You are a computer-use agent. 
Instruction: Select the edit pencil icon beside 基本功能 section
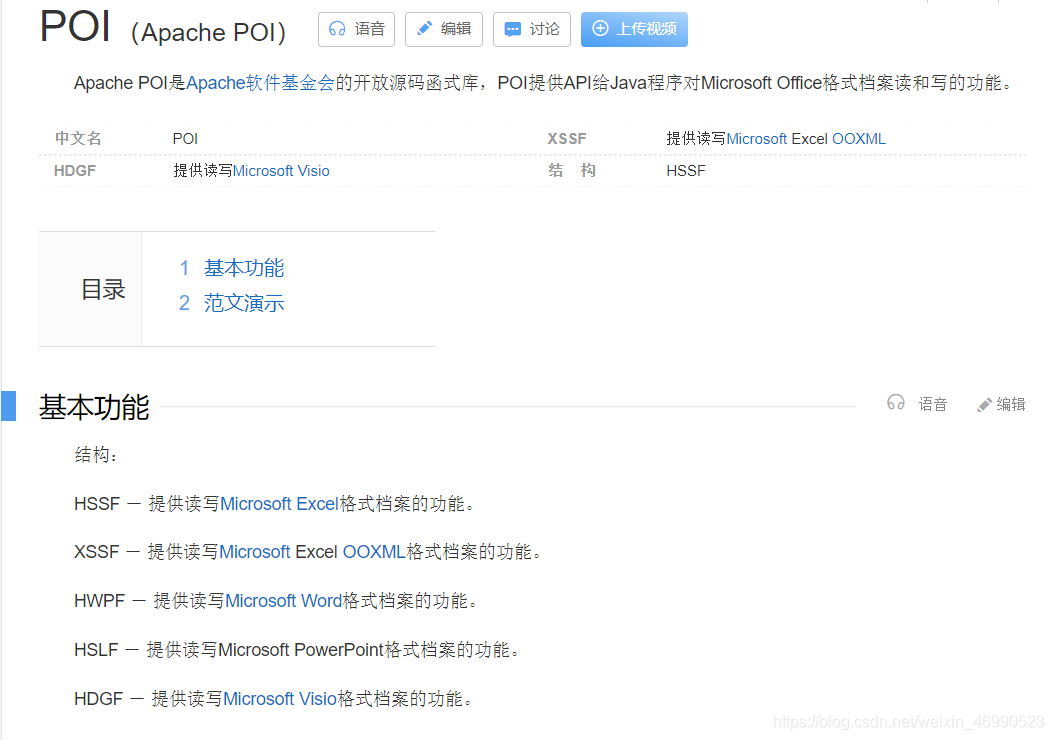coord(983,403)
